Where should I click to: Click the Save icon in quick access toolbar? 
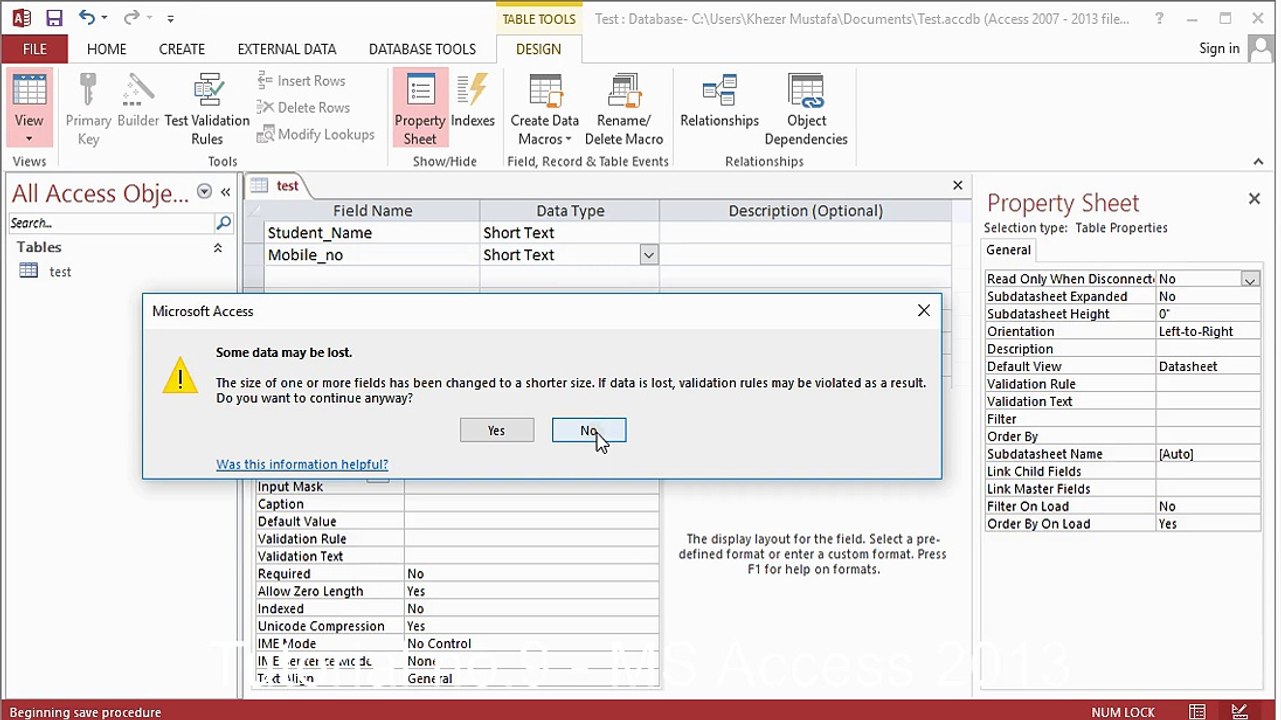point(54,18)
